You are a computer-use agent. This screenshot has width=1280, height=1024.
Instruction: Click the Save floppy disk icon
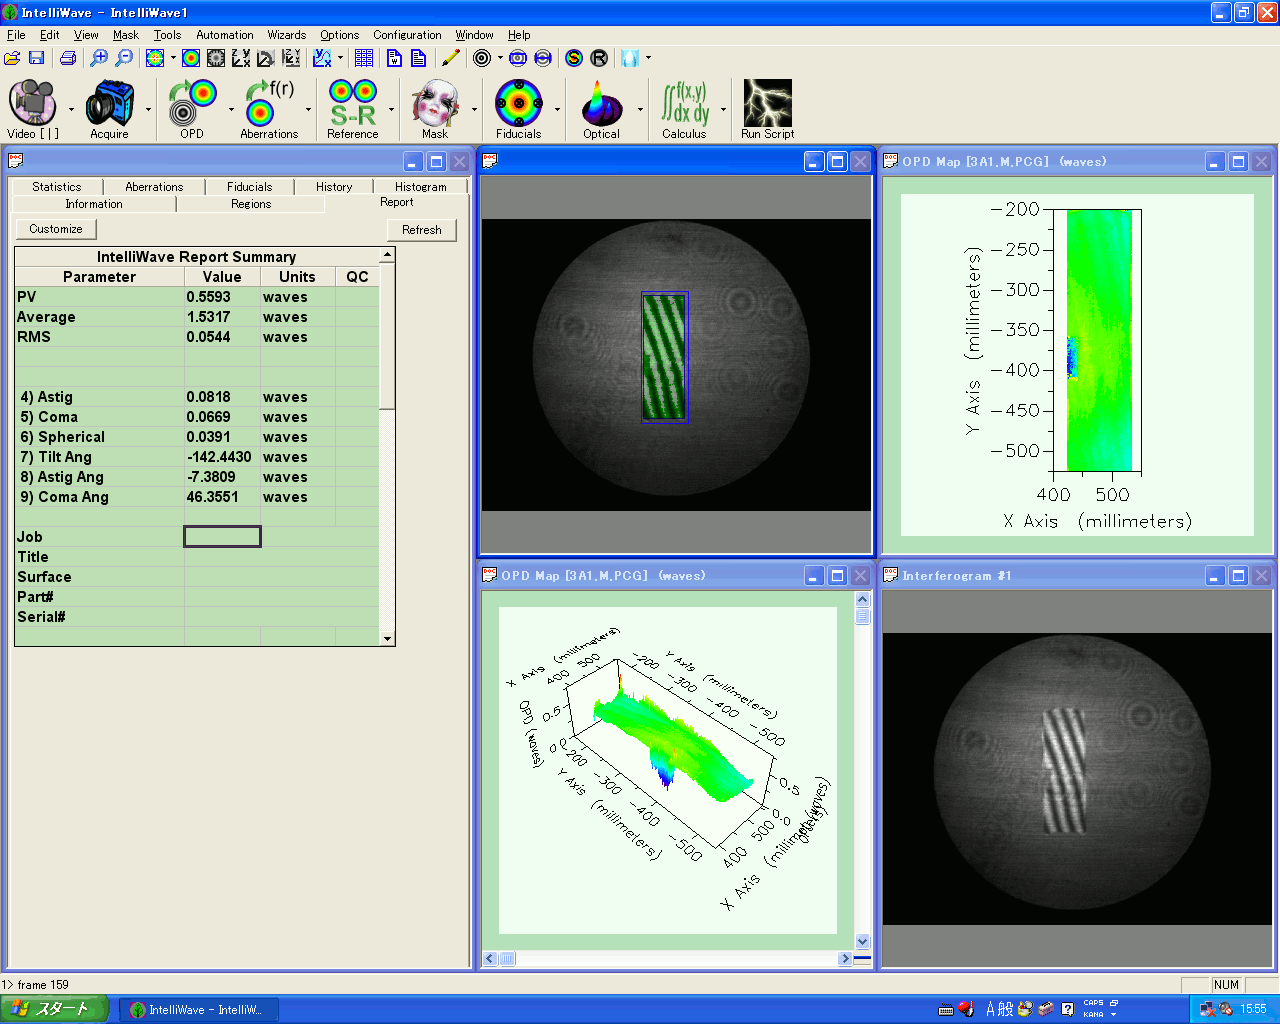pyautogui.click(x=36, y=58)
